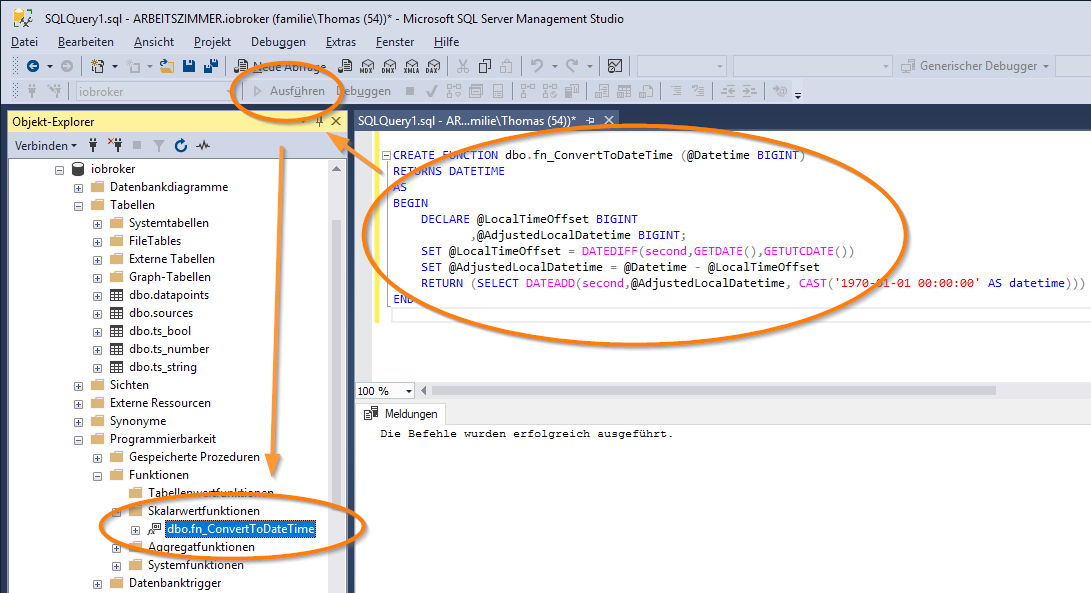Click the Copy icon in the toolbar
Viewport: 1091px width, 593px height.
(x=485, y=66)
